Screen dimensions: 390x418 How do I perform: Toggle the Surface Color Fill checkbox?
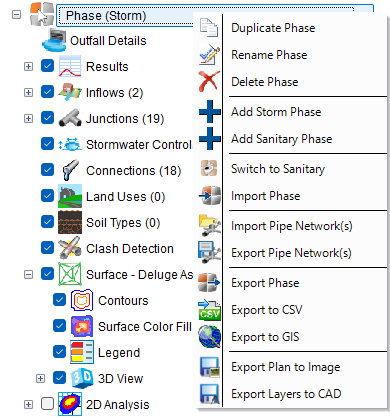(x=59, y=326)
